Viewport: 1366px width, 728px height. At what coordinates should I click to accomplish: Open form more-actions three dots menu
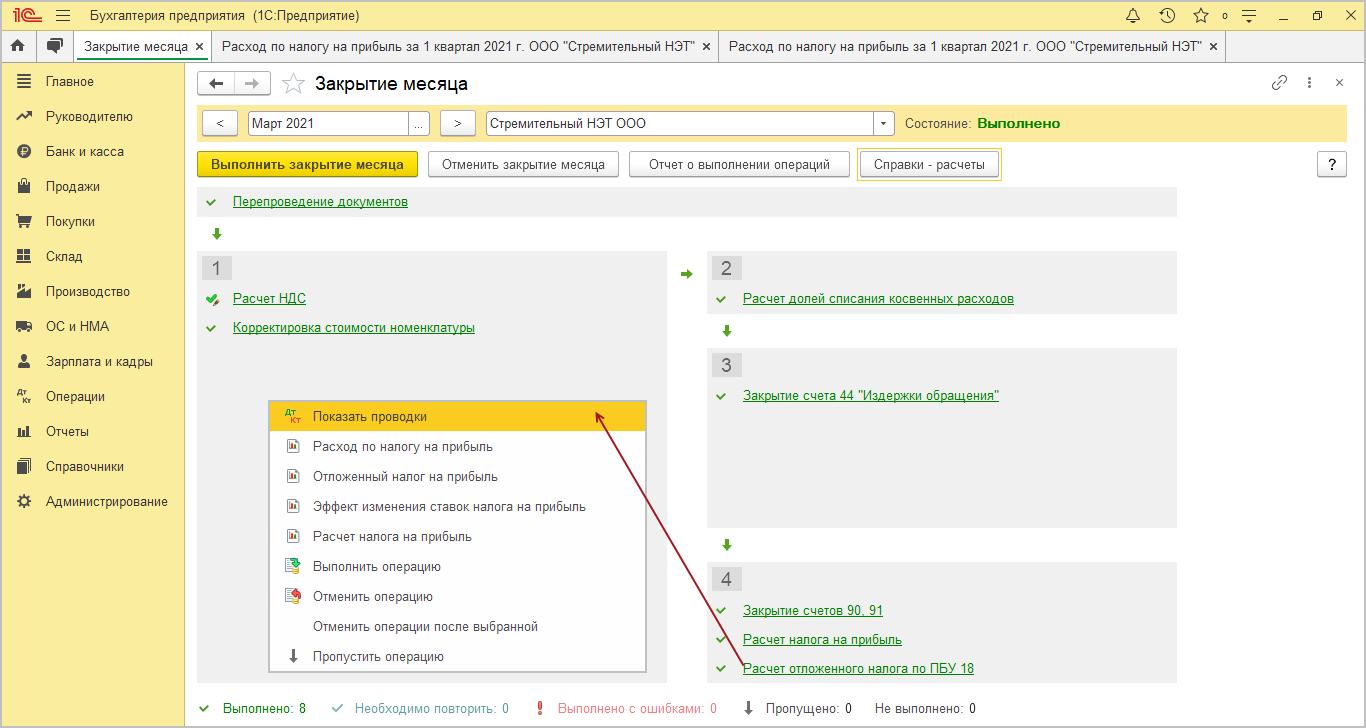(x=1309, y=83)
